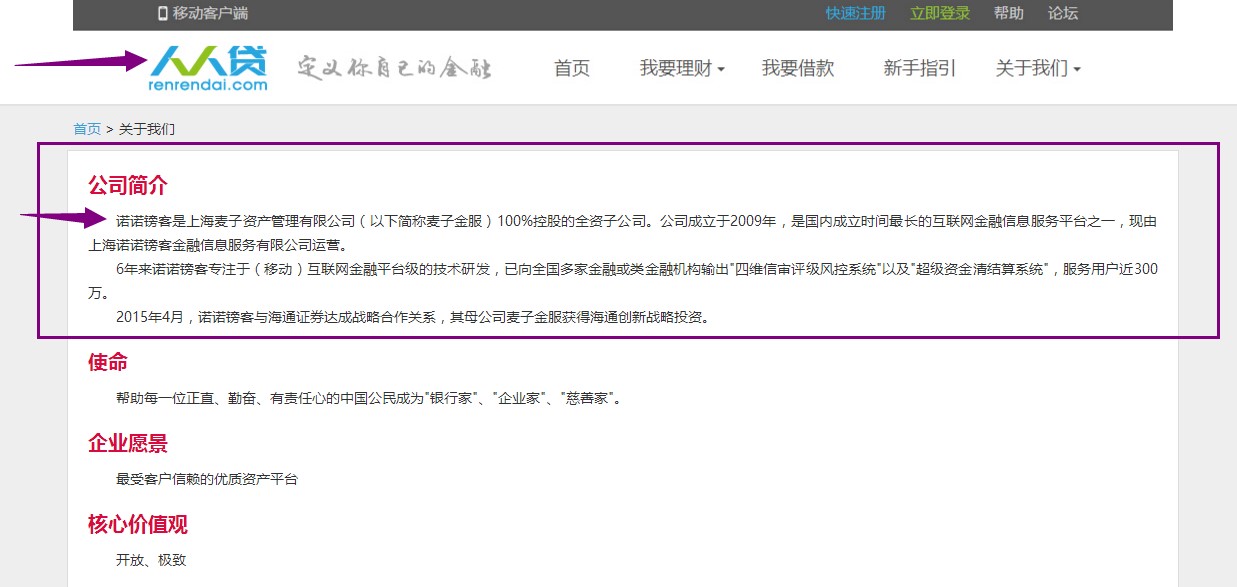The width and height of the screenshot is (1237, 587).
Task: Expand the 我要理财 dropdown caret
Action: [721, 70]
